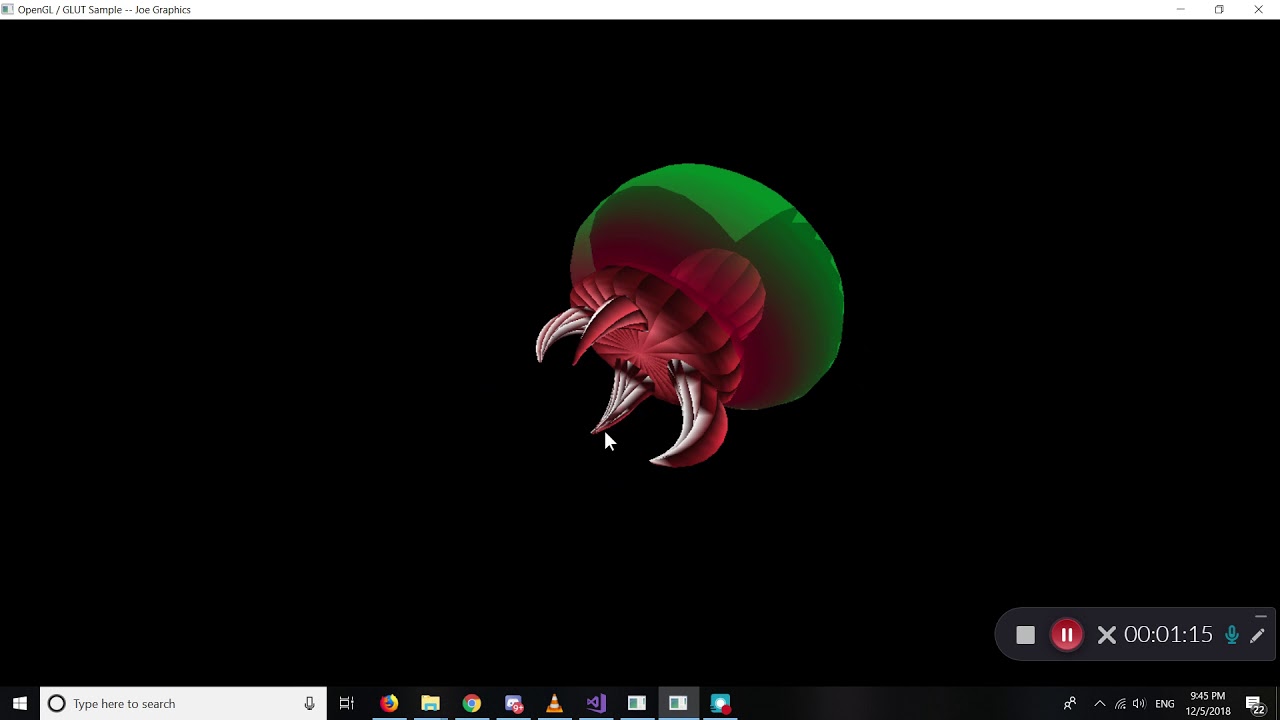Open VLC media player from the taskbar
1280x720 pixels.
[555, 703]
